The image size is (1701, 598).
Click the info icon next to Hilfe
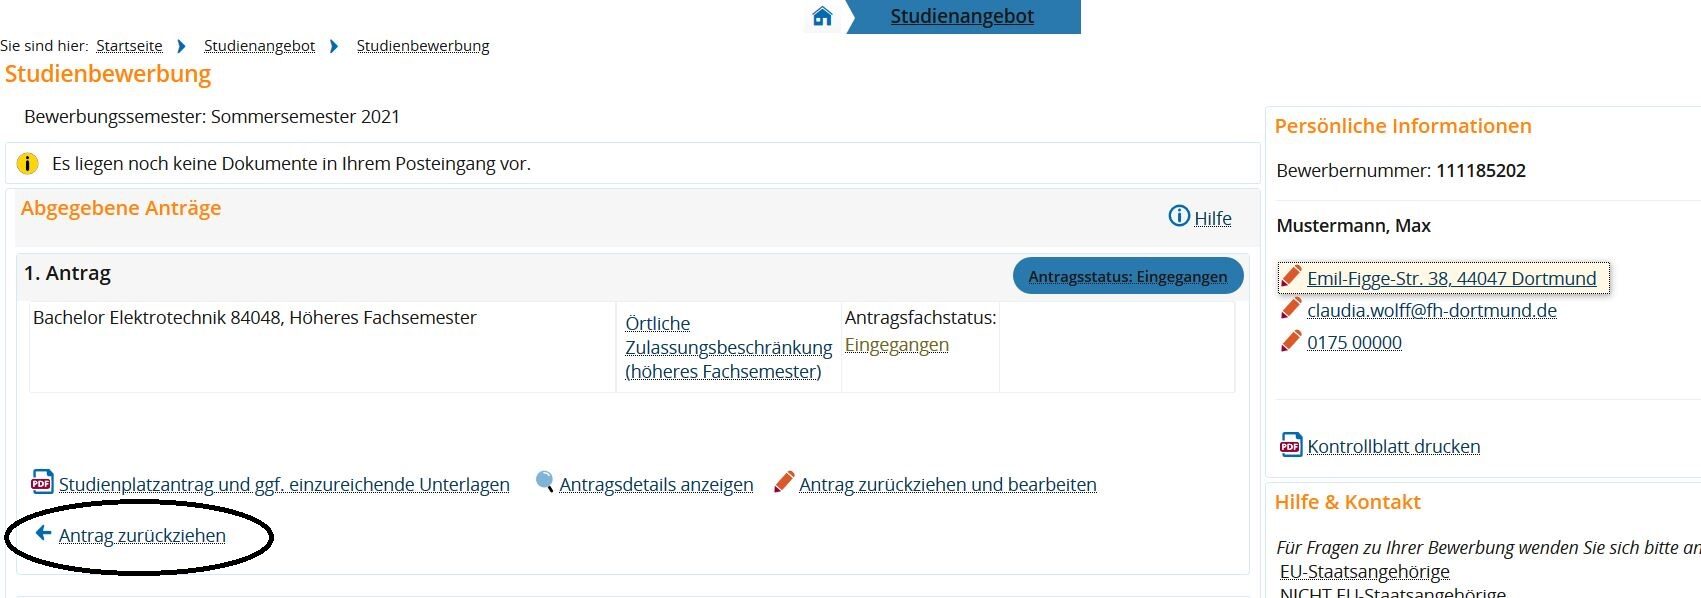pyautogui.click(x=1179, y=217)
